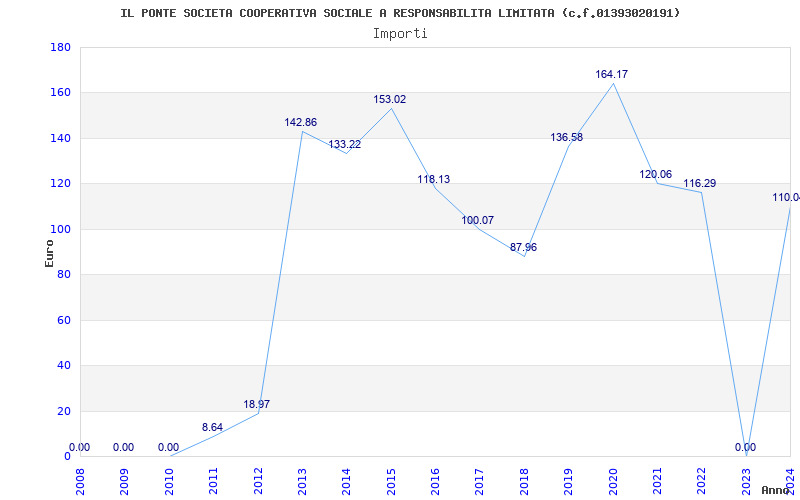Click data label 100.07 for 2017
Image resolution: width=800 pixels, height=500 pixels.
(x=478, y=220)
